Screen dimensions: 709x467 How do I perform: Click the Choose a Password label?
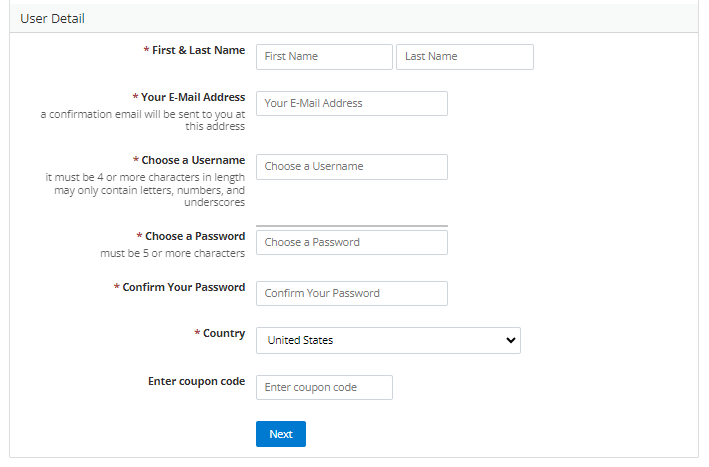pos(194,236)
